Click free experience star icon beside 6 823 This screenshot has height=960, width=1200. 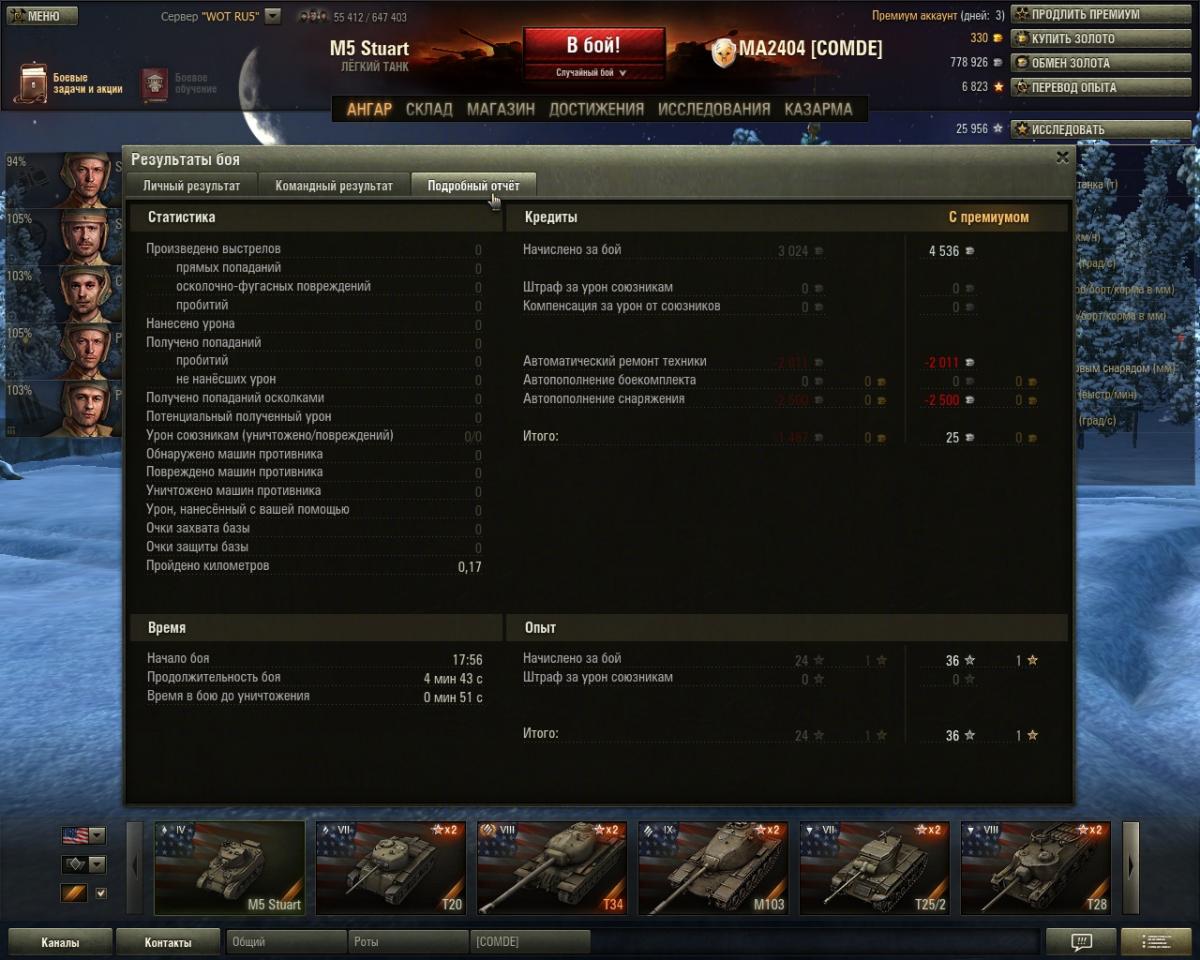[997, 87]
